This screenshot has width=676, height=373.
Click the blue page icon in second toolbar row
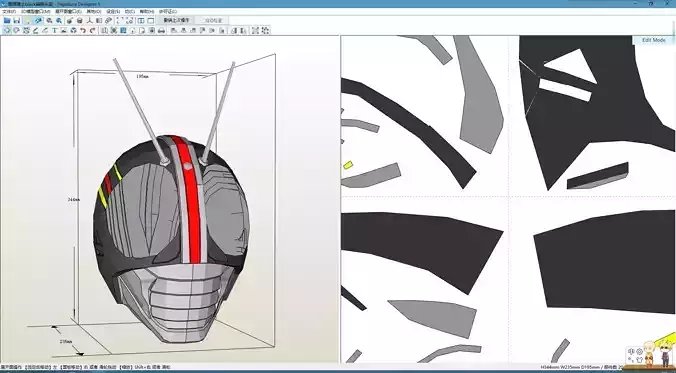click(123, 31)
